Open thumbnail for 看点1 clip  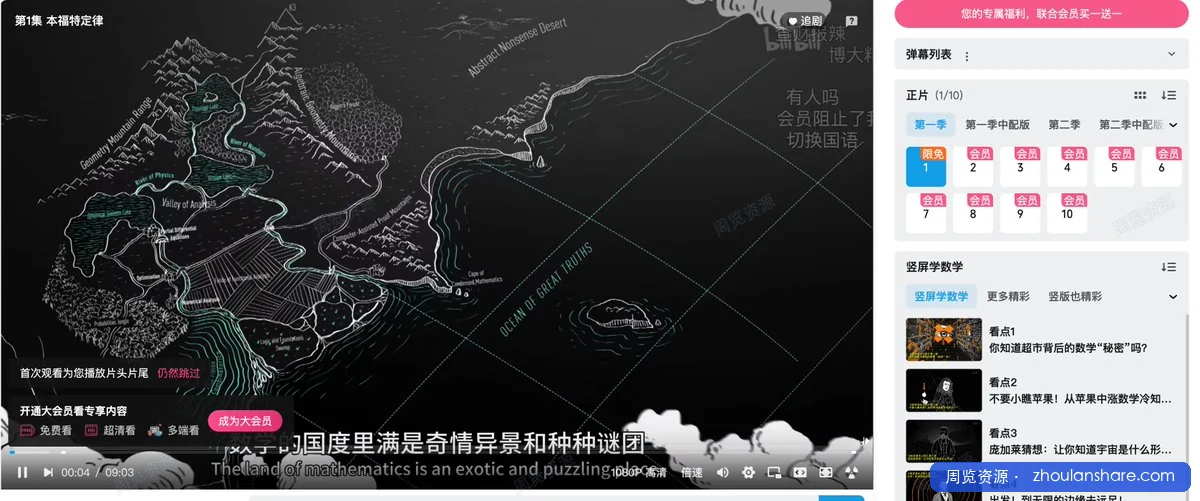pyautogui.click(x=943, y=339)
